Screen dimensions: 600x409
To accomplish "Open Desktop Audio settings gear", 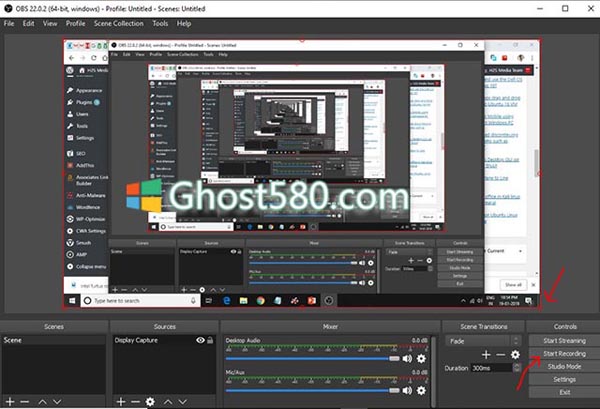I will pos(421,358).
